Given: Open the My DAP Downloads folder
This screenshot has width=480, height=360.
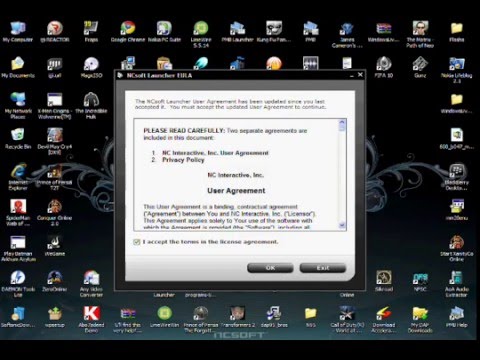Looking at the screenshot, I should tap(420, 319).
